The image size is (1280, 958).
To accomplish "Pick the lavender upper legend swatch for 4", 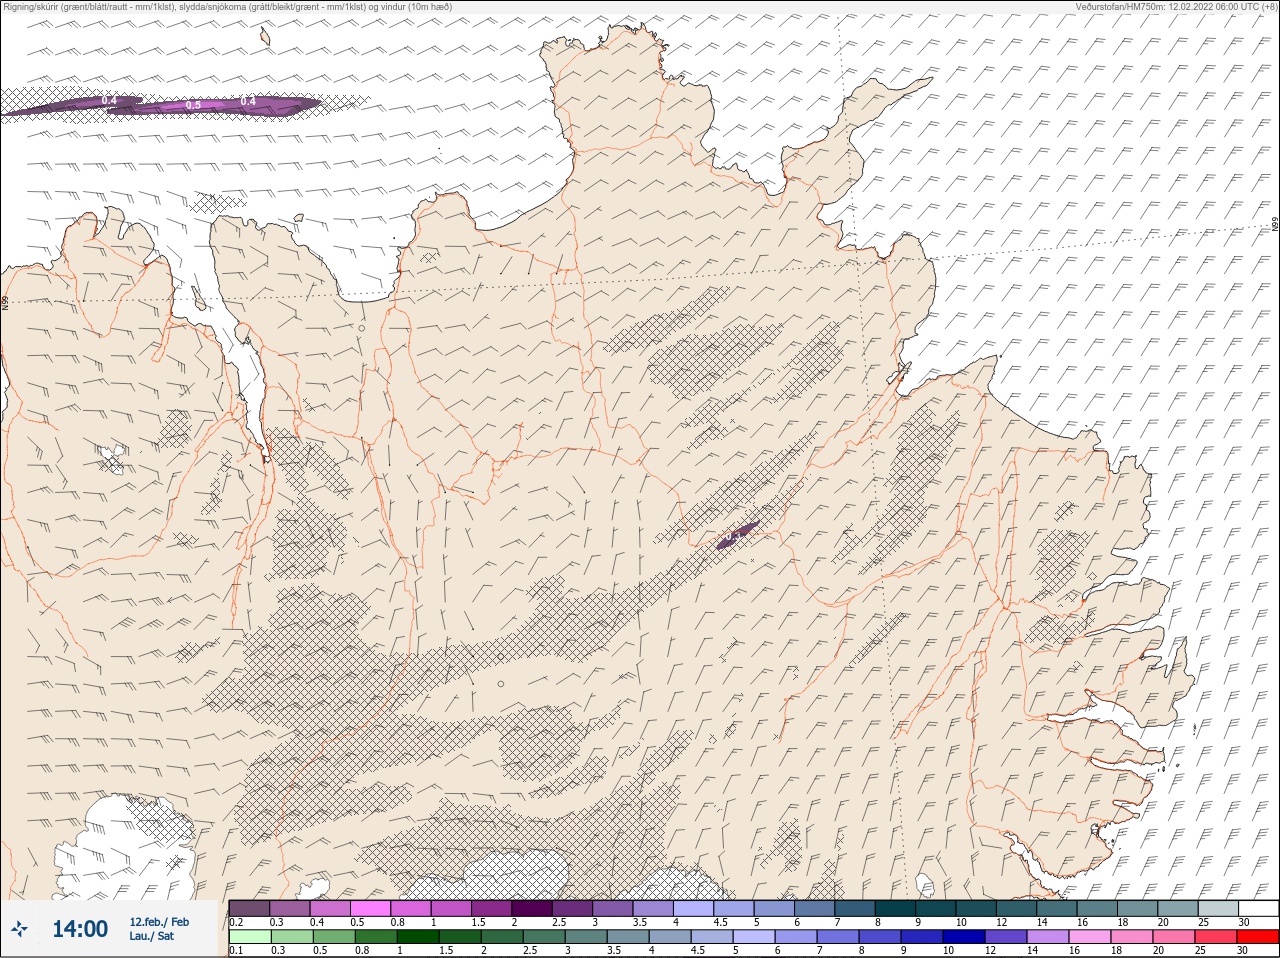I will (x=693, y=908).
